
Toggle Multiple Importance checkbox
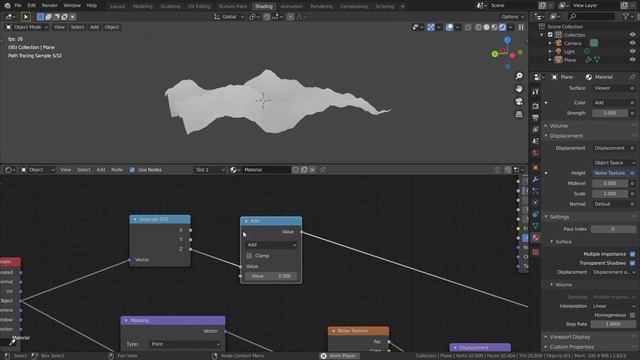(x=632, y=254)
